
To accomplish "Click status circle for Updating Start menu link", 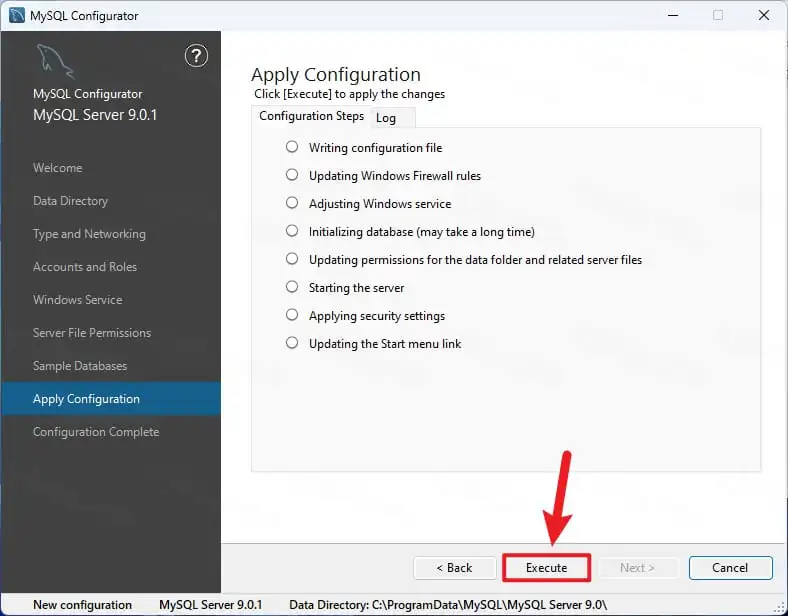I will (x=292, y=343).
